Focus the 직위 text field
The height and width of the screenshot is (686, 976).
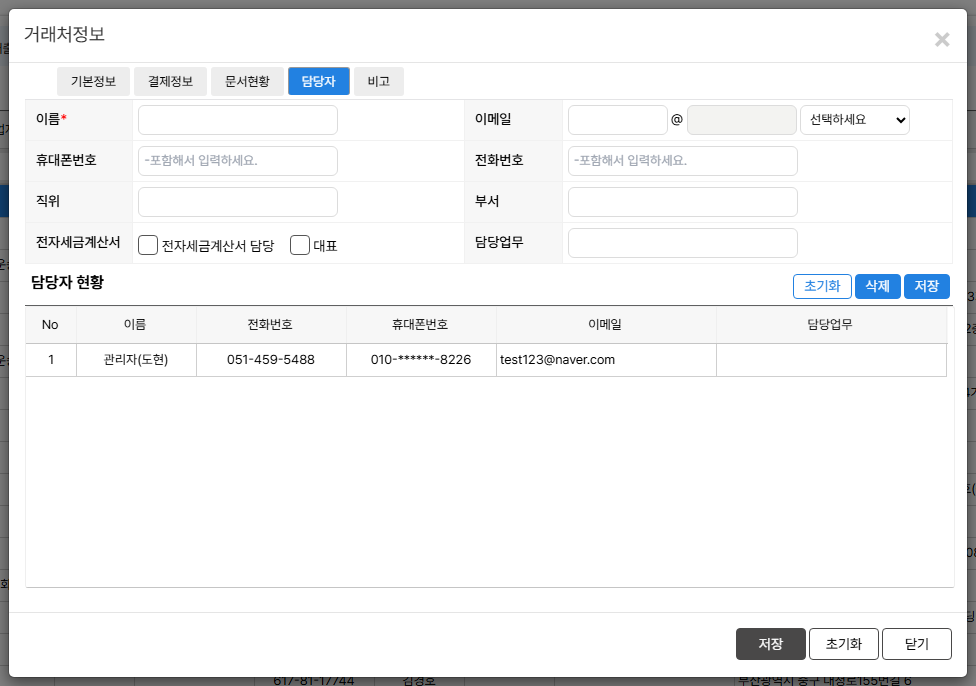point(238,202)
